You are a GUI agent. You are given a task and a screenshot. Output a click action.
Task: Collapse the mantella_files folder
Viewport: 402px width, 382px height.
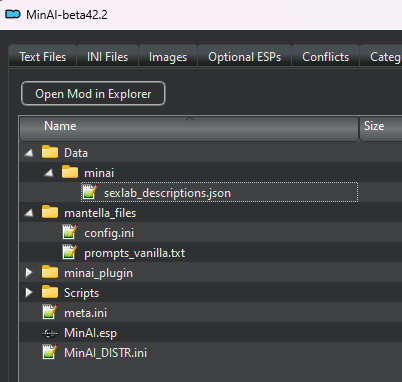tap(29, 213)
